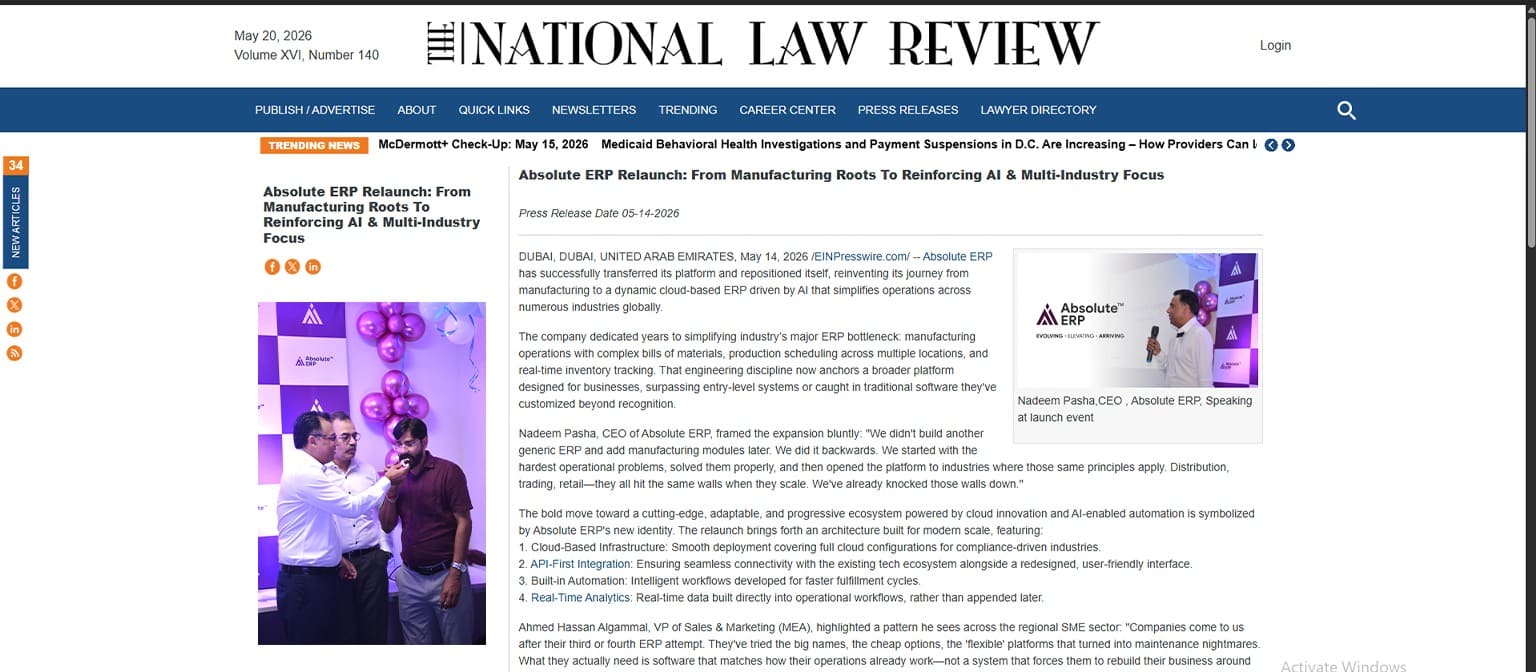This screenshot has width=1536, height=672.
Task: Click '1. Cloud-Based Infrastructure' list line
Action: [809, 547]
